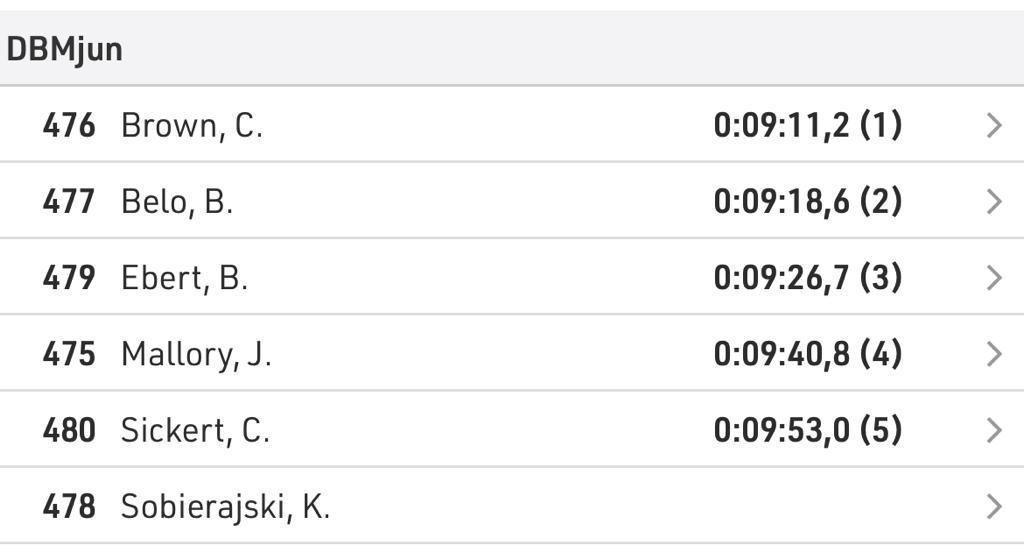This screenshot has width=1024, height=553.
Task: Select the time 0:09:18,6 (2)
Action: pyautogui.click(x=807, y=202)
